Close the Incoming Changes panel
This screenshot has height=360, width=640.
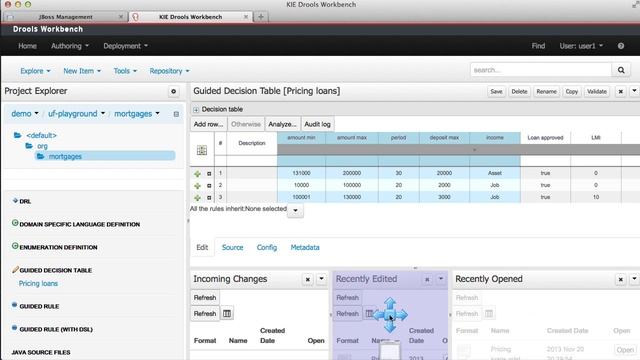(x=308, y=279)
